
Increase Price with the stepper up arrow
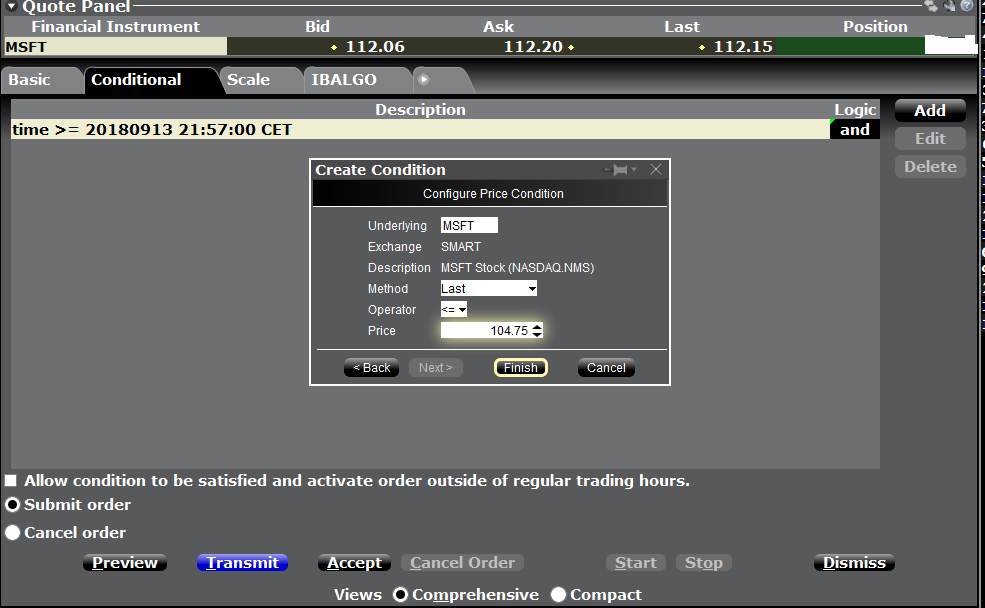coord(536,327)
